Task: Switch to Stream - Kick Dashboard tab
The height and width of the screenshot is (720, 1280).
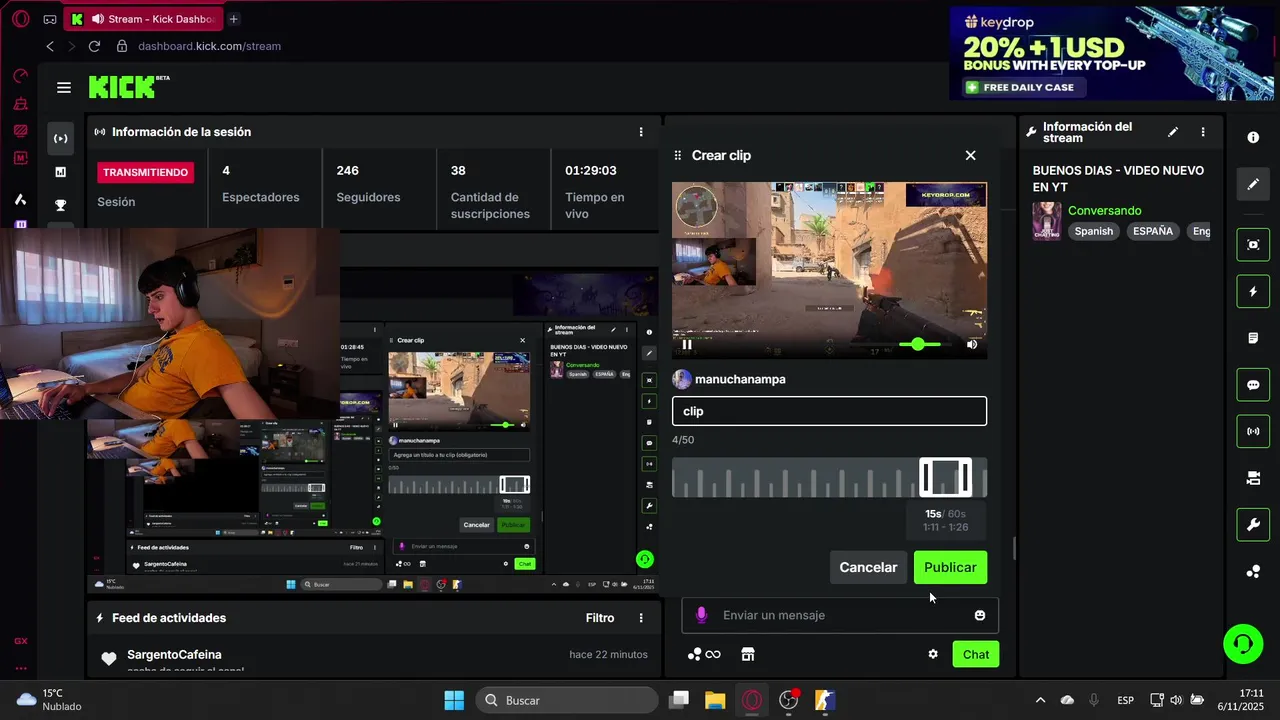Action: (x=142, y=19)
